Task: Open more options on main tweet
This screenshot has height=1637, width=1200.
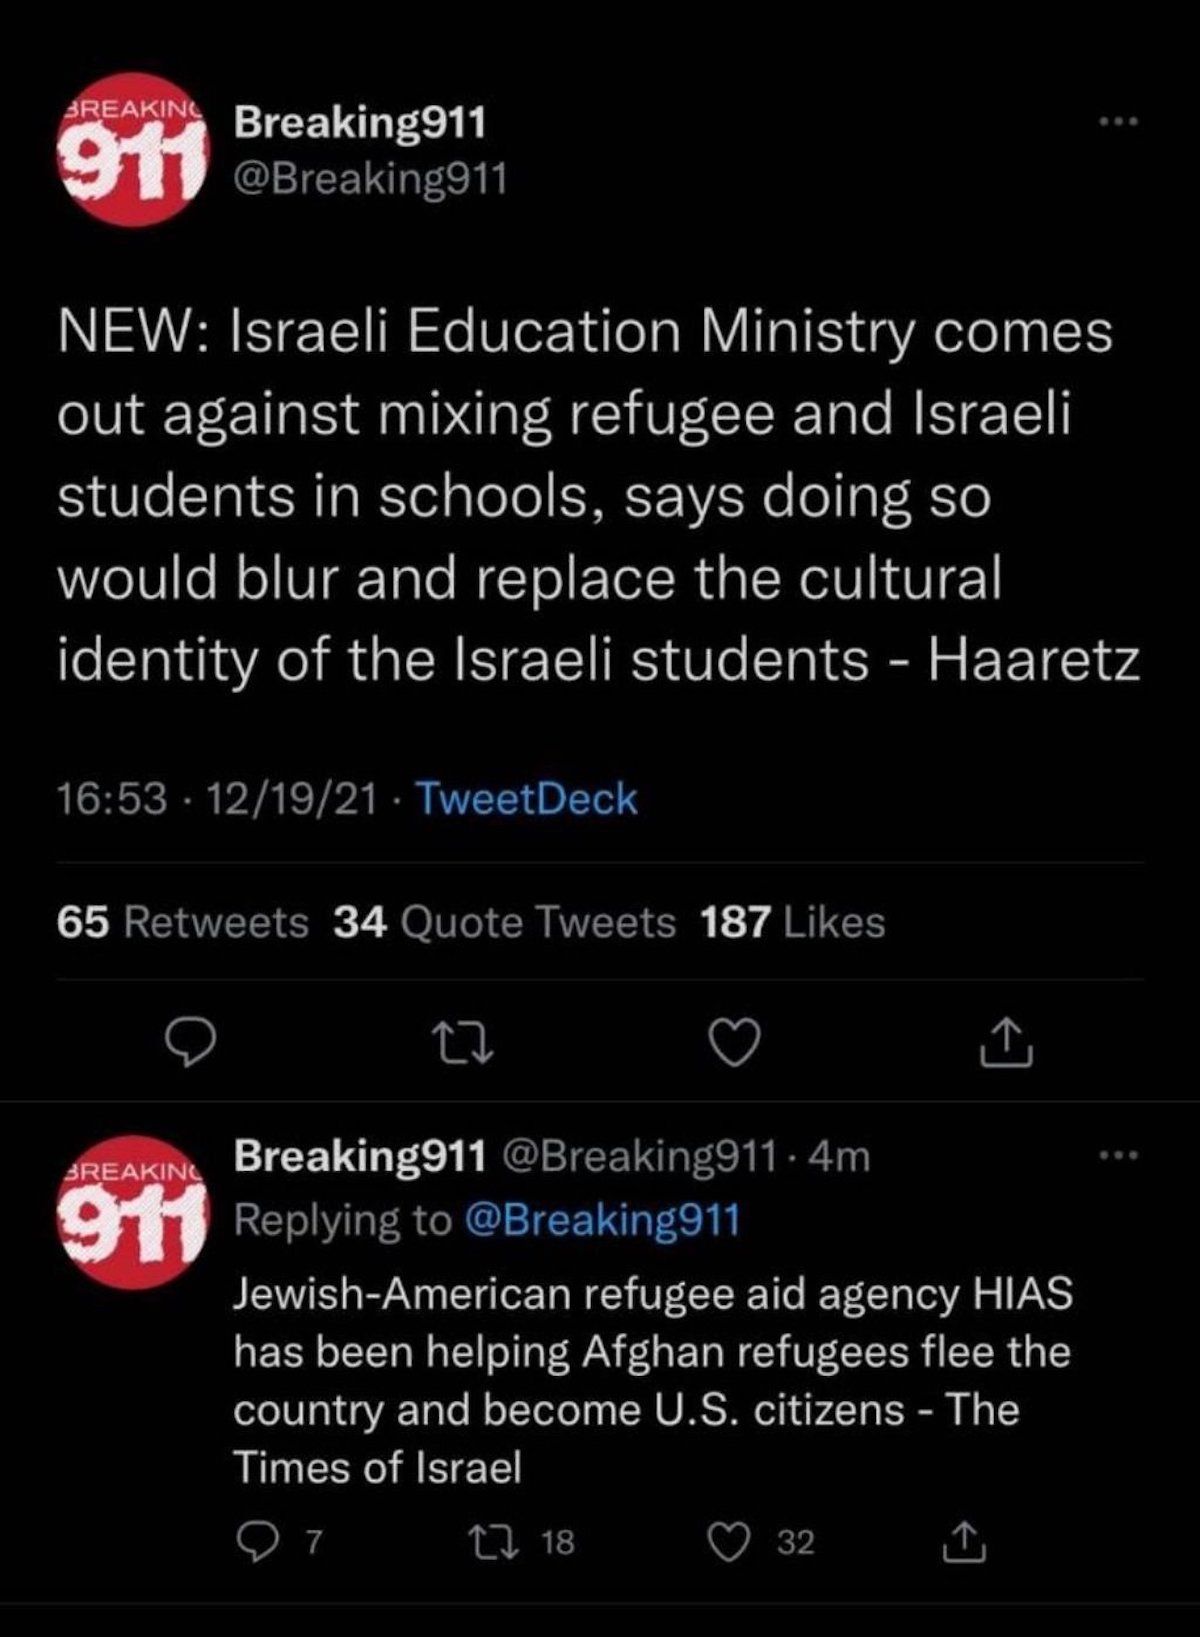Action: [x=1118, y=123]
